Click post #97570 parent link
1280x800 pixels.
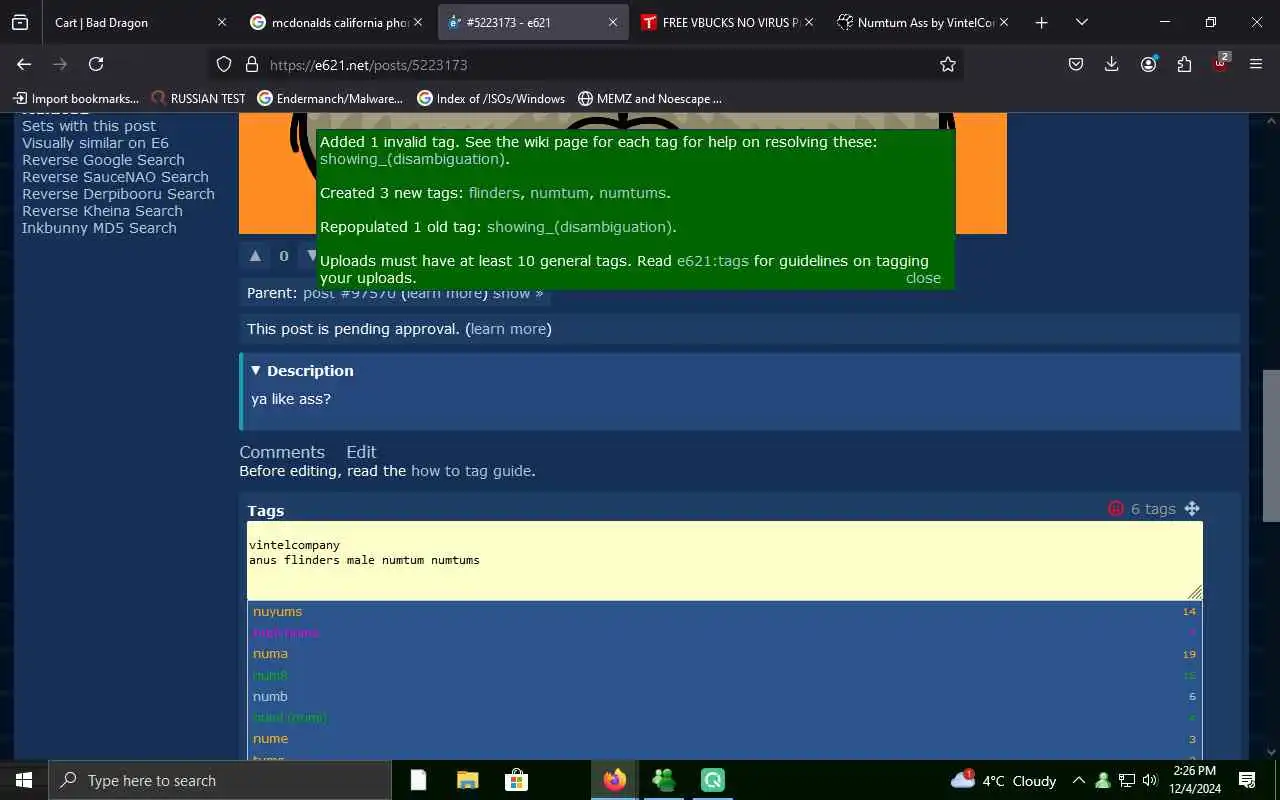click(x=350, y=293)
